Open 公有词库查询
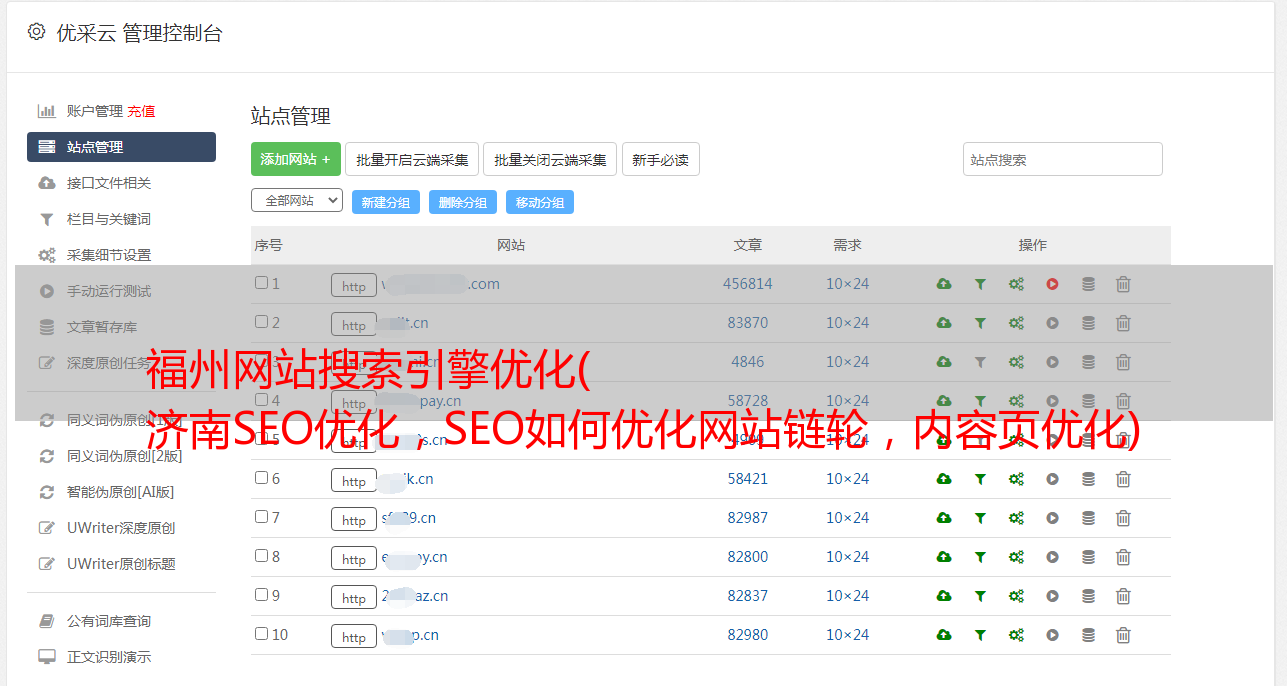1287x686 pixels. [109, 621]
